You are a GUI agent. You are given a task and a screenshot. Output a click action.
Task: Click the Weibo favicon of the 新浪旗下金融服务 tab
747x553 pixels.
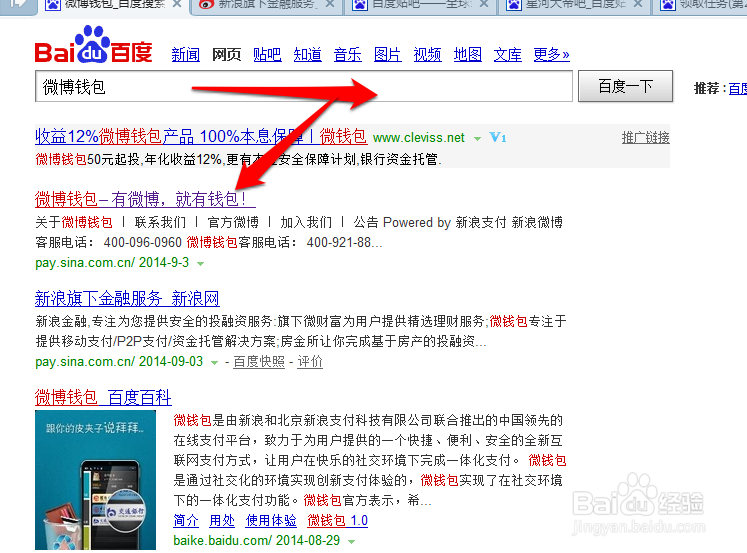pos(206,5)
